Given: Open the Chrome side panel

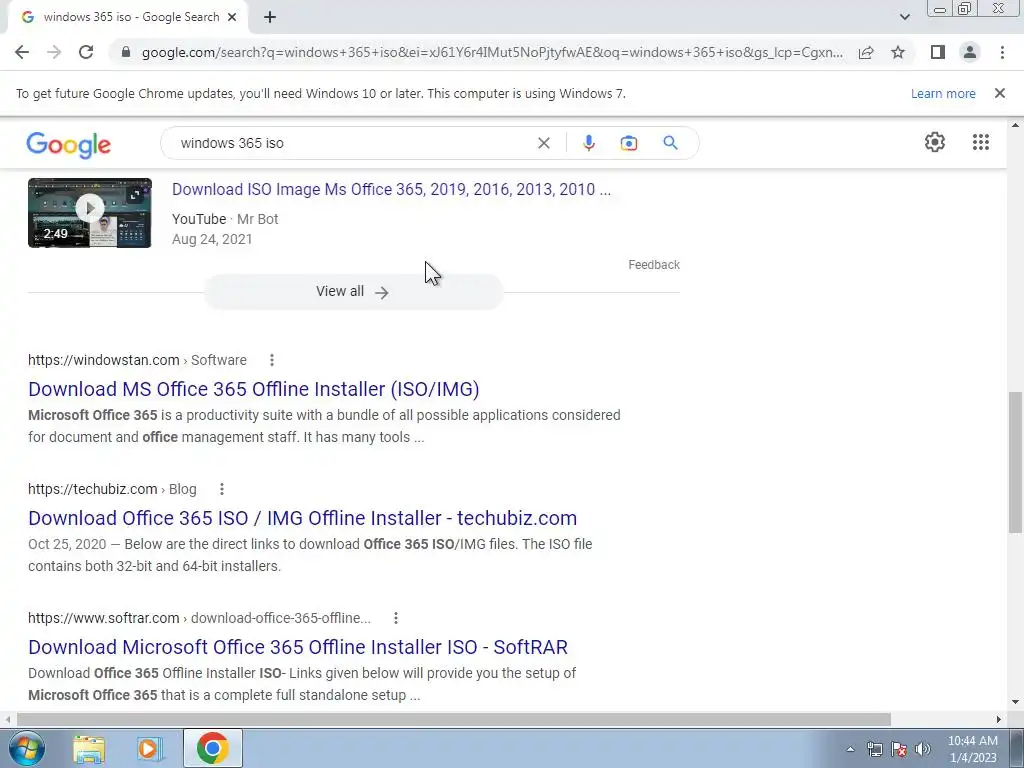Looking at the screenshot, I should pos(938,52).
